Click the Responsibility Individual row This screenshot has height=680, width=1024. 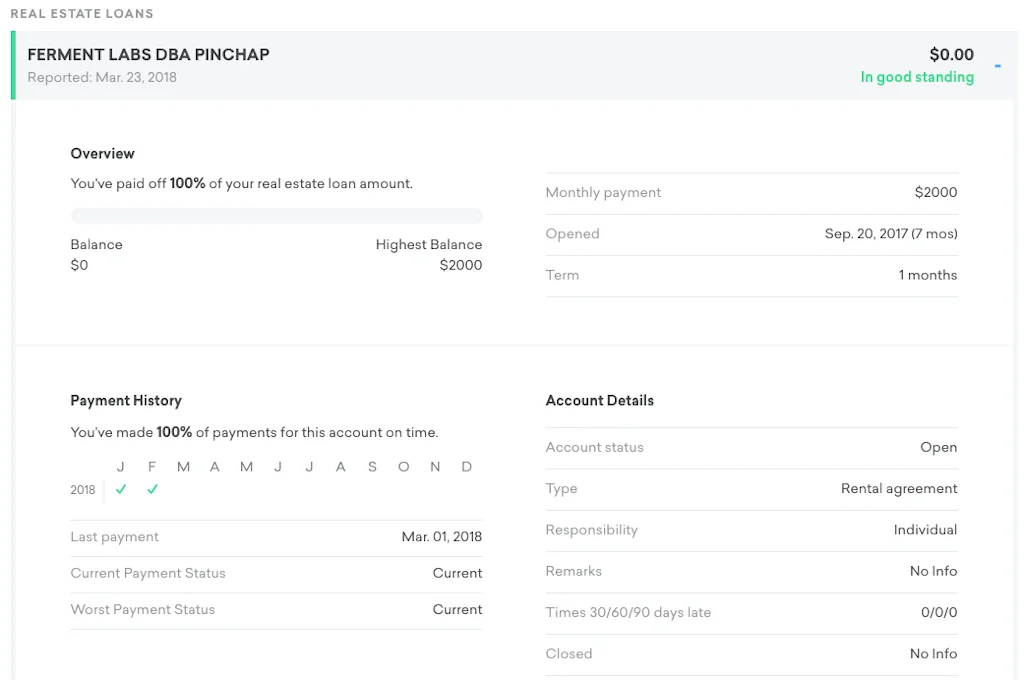[x=751, y=530]
